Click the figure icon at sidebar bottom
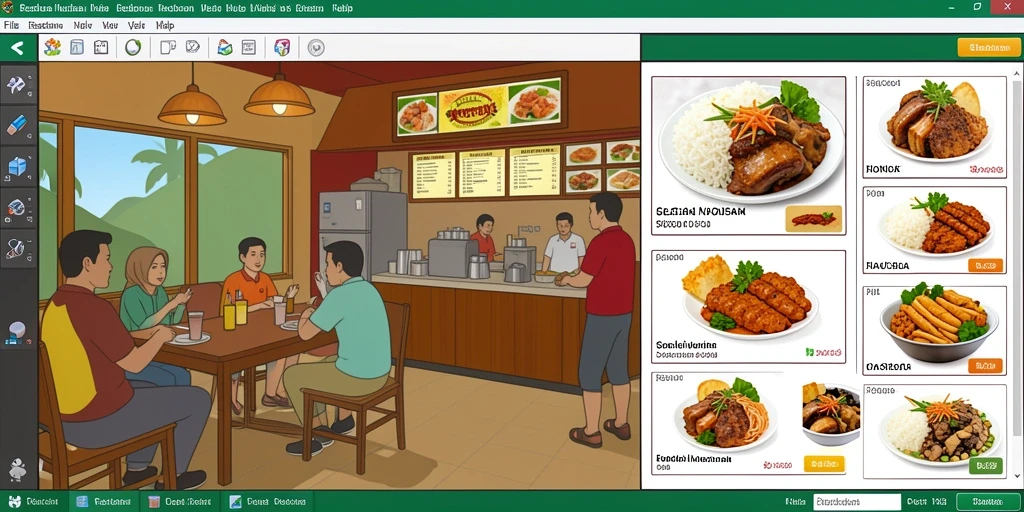The image size is (1024, 512). pyautogui.click(x=17, y=470)
